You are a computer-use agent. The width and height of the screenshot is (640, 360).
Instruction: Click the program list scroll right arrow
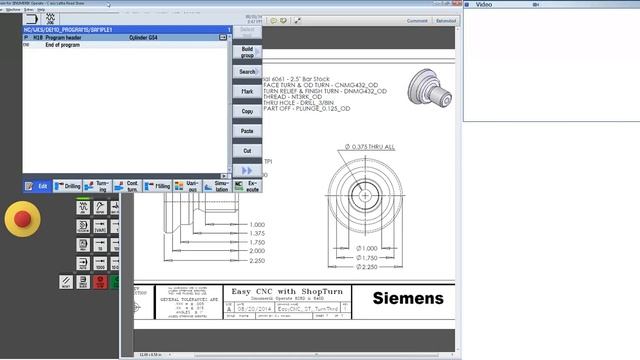pos(223,176)
